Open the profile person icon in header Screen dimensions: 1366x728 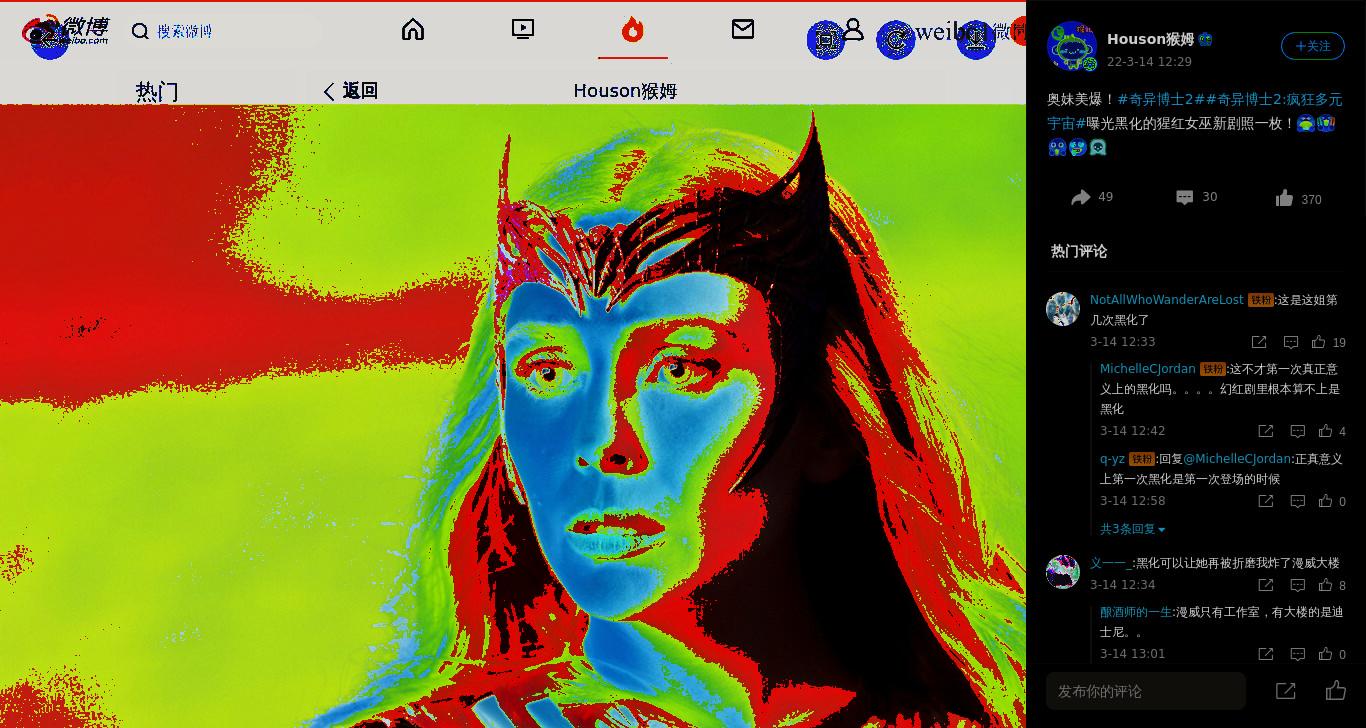(x=853, y=30)
